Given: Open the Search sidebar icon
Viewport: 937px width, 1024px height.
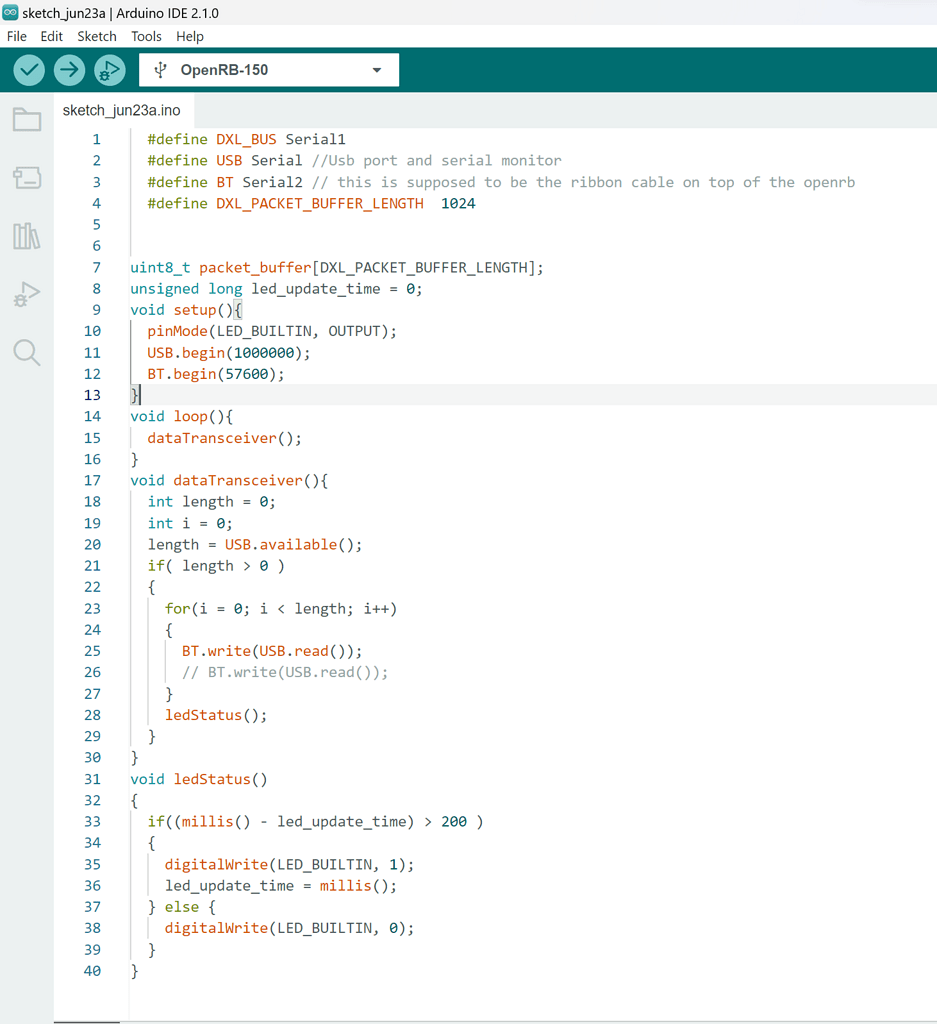Looking at the screenshot, I should click(26, 353).
